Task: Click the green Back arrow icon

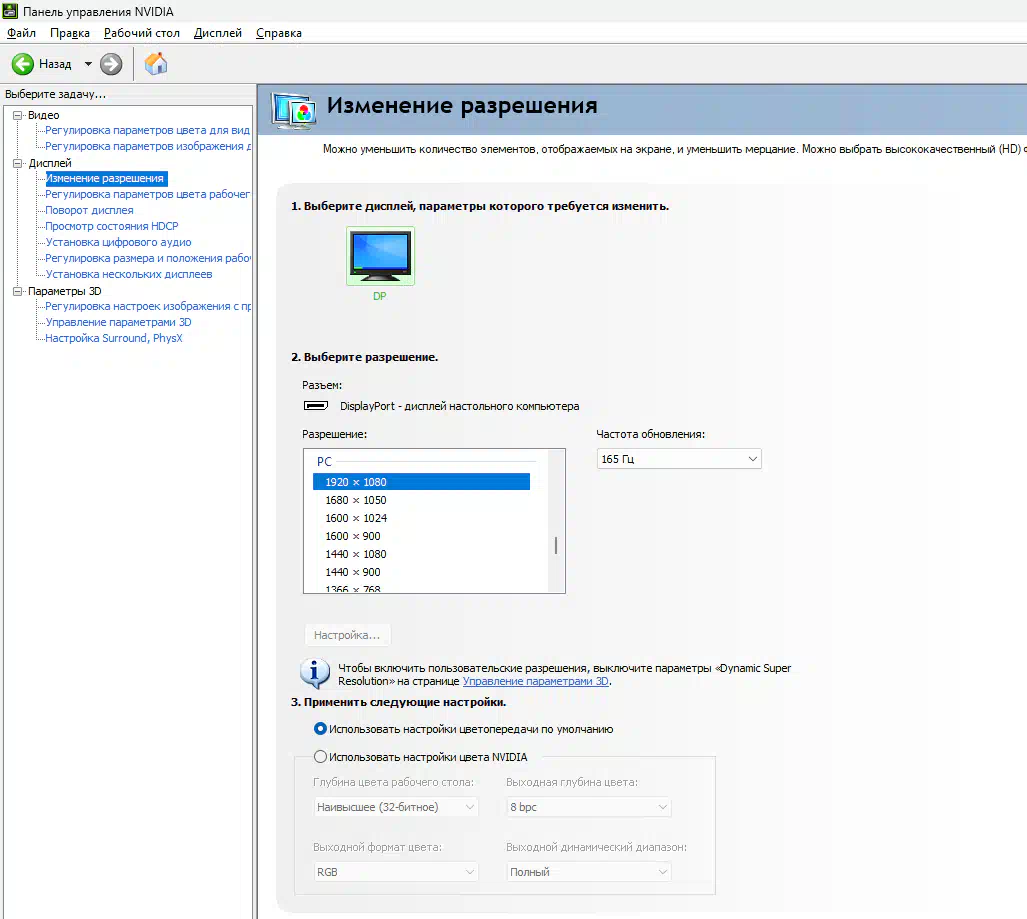Action: (x=23, y=64)
